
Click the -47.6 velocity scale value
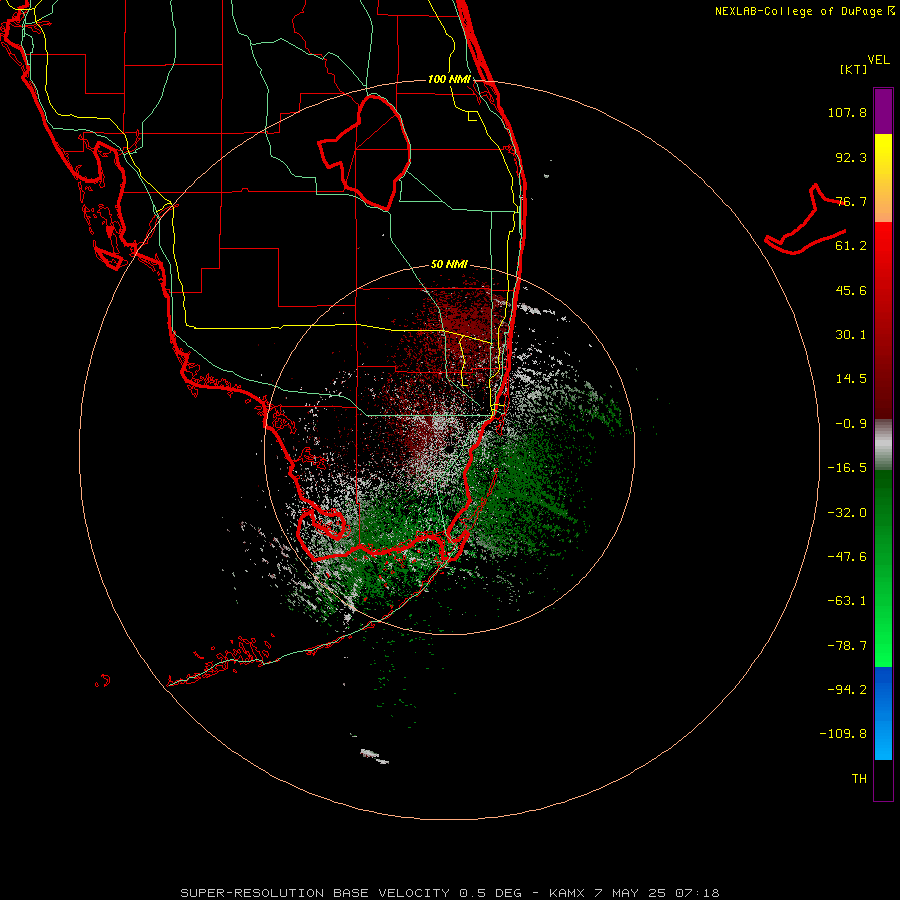point(847,557)
